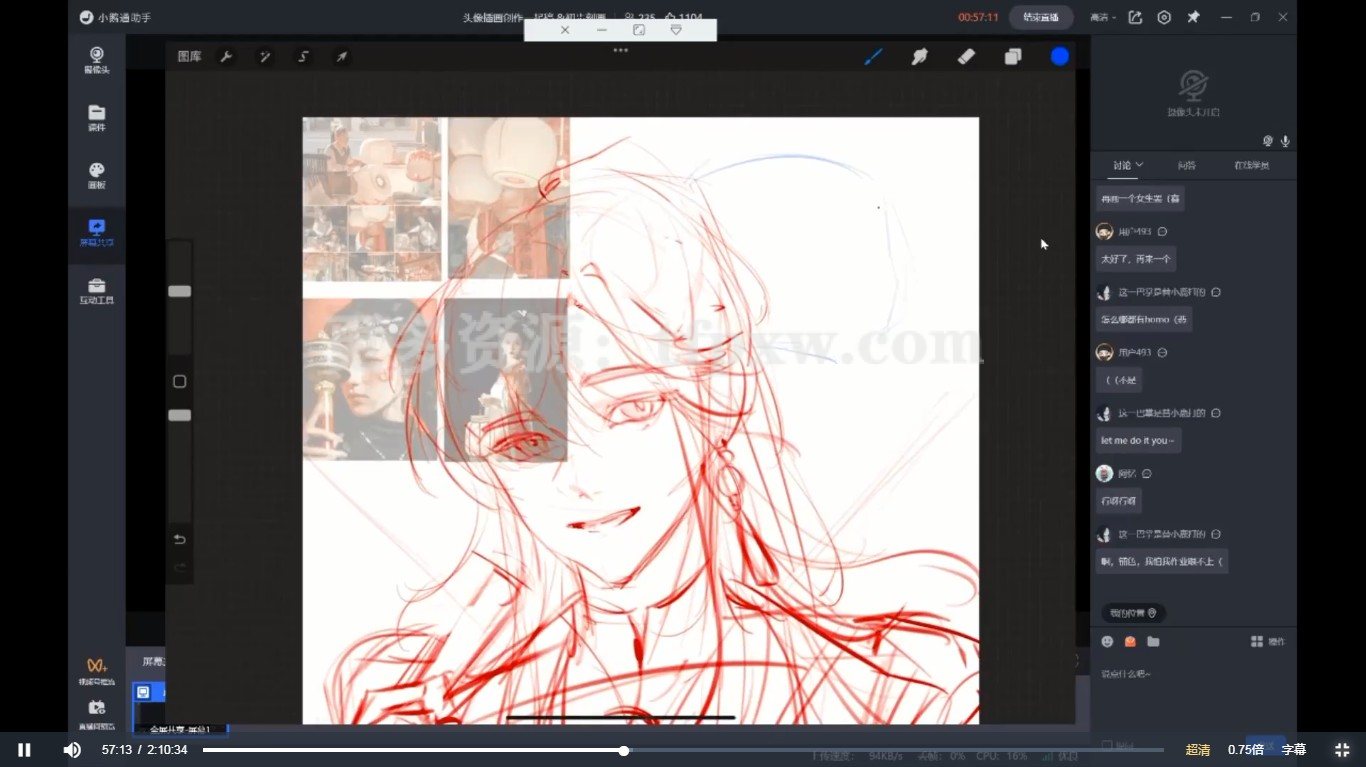Select the Brush tool in Procreate toolbar
This screenshot has width=1366, height=767.
(x=873, y=56)
